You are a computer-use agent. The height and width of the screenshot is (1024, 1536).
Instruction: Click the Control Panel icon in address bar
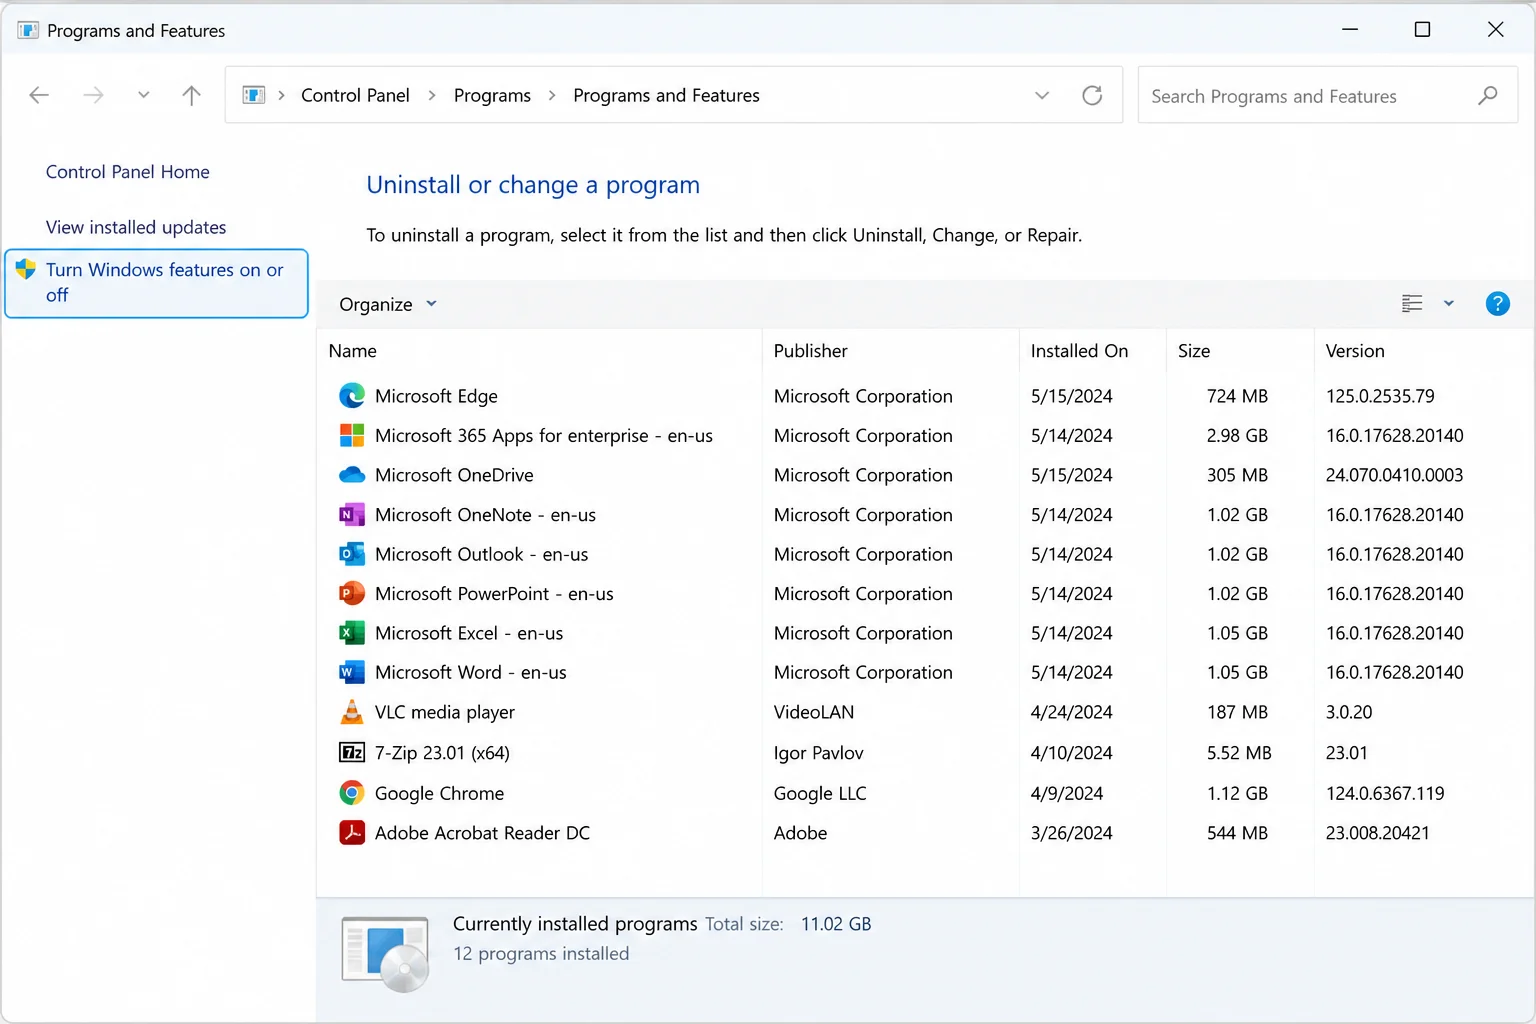[x=254, y=95]
